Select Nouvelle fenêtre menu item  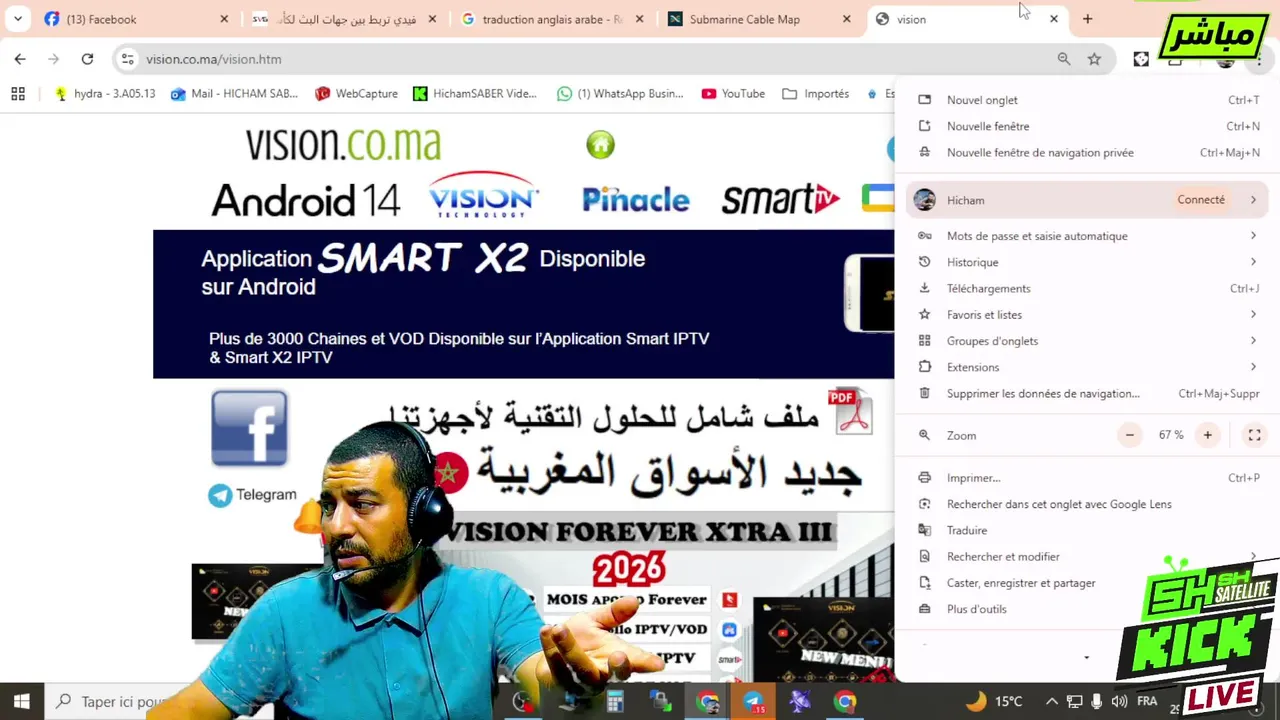(x=1087, y=126)
